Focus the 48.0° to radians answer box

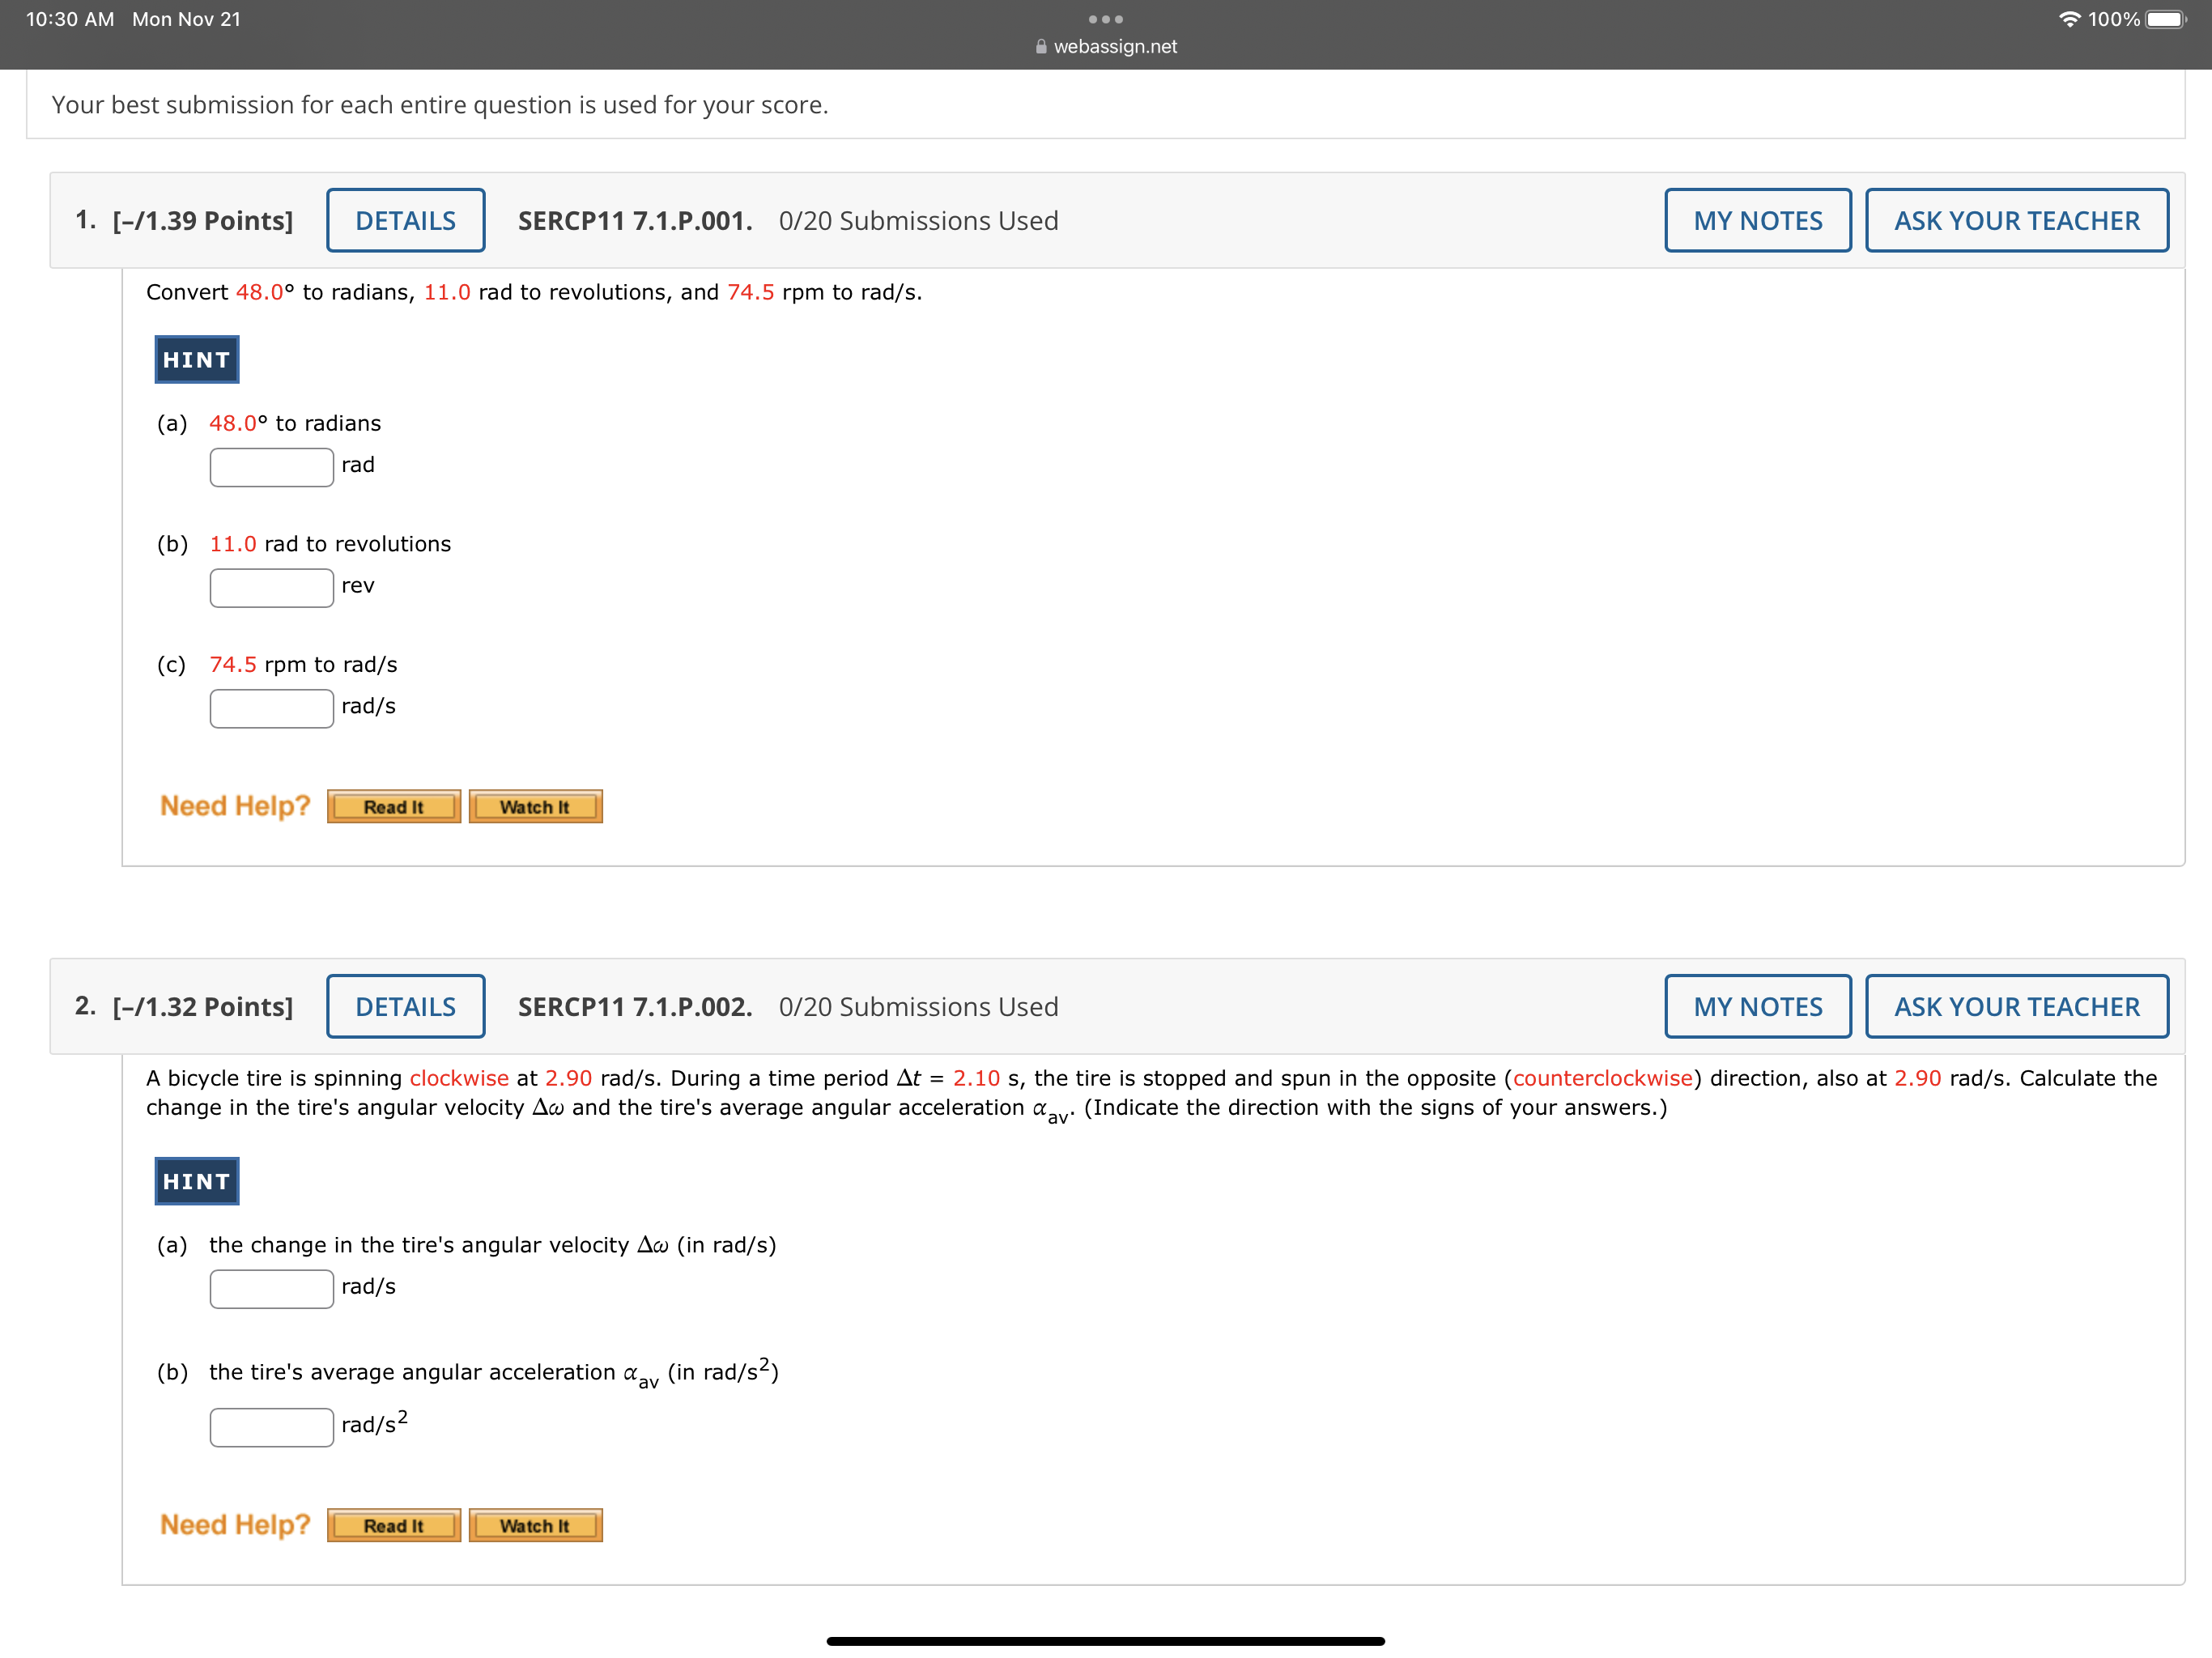point(271,467)
